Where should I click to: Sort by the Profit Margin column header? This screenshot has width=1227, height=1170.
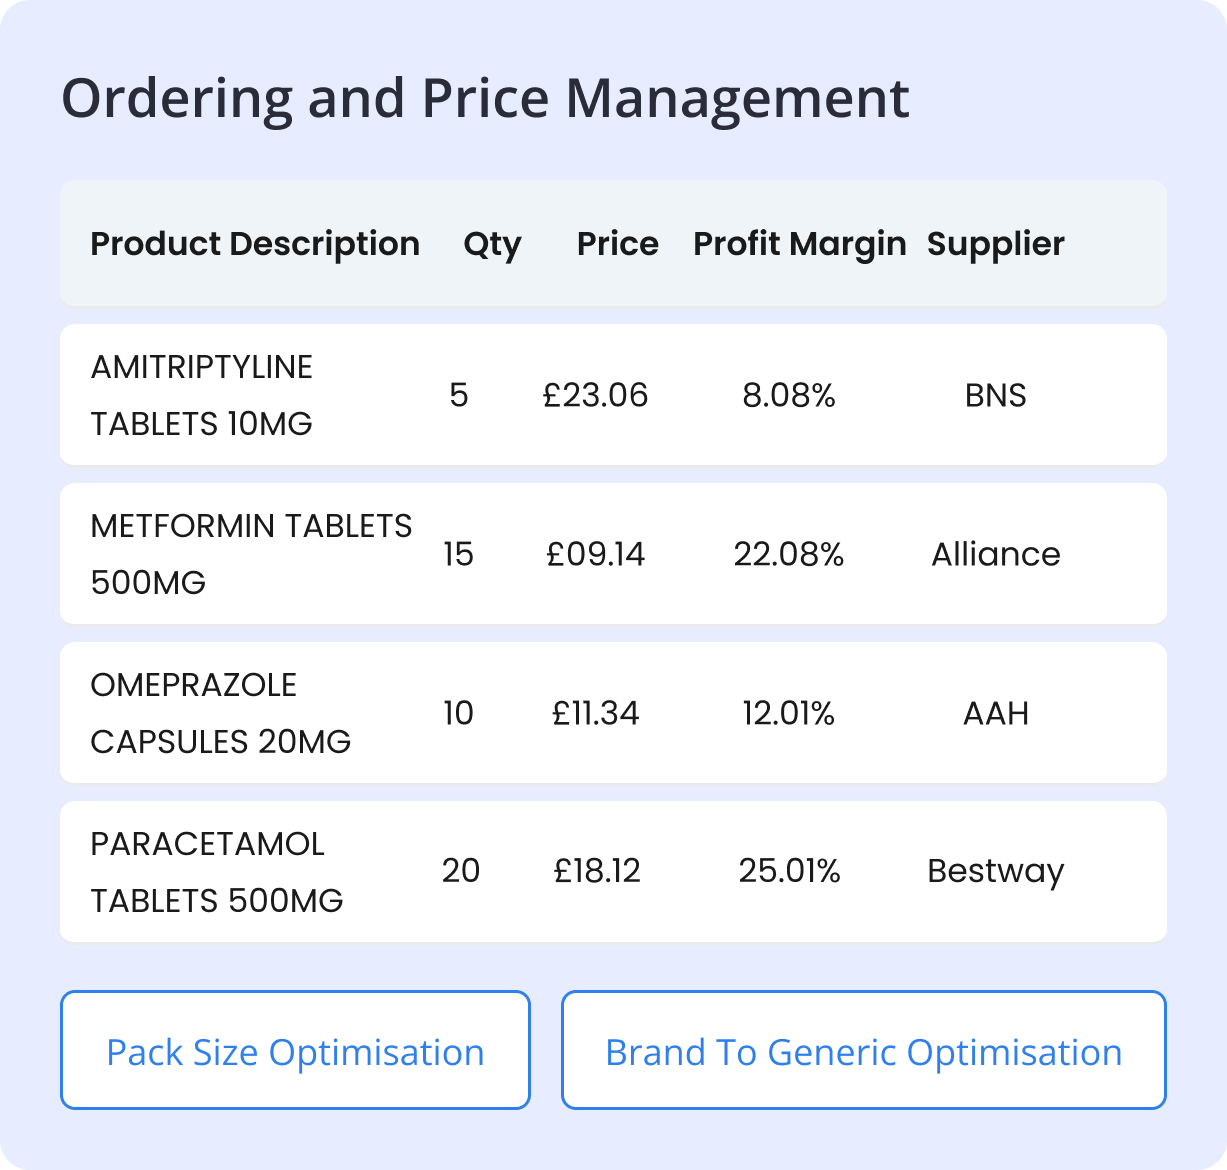[x=799, y=243]
